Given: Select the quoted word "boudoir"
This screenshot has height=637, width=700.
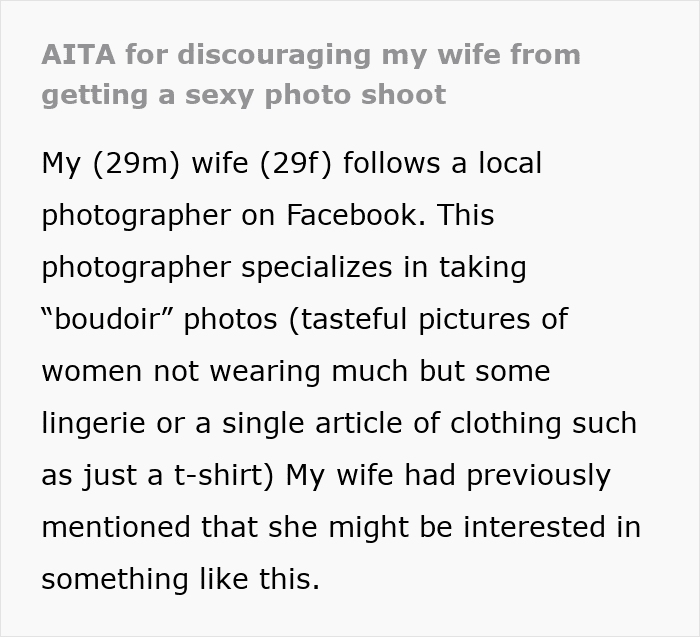Looking at the screenshot, I should (107, 319).
